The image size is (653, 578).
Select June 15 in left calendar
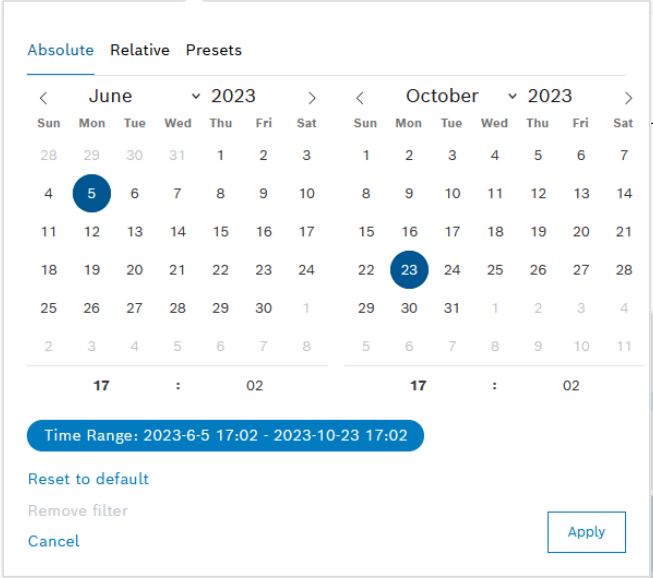pos(220,232)
